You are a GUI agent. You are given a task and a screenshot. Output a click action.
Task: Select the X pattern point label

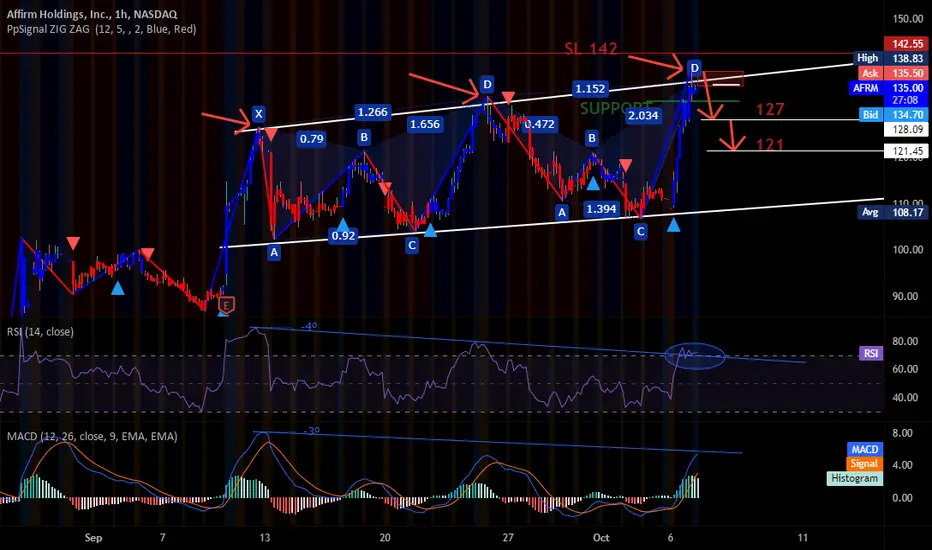point(258,114)
